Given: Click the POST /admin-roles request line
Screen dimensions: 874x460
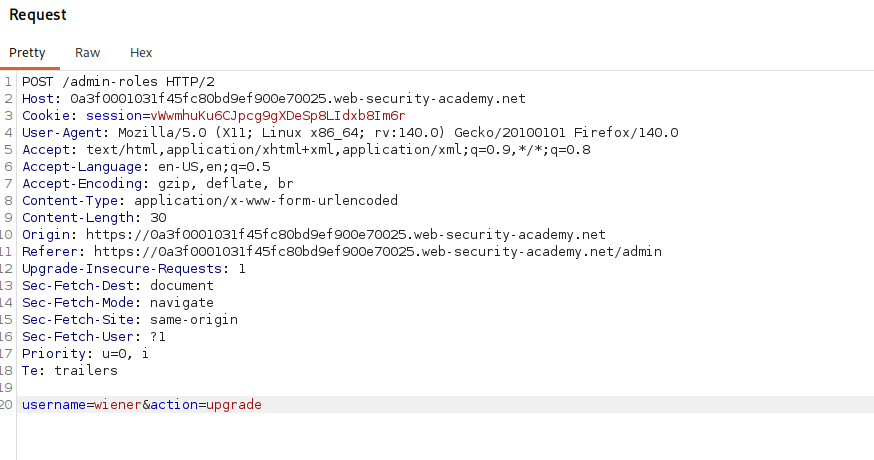Looking at the screenshot, I should [x=118, y=81].
